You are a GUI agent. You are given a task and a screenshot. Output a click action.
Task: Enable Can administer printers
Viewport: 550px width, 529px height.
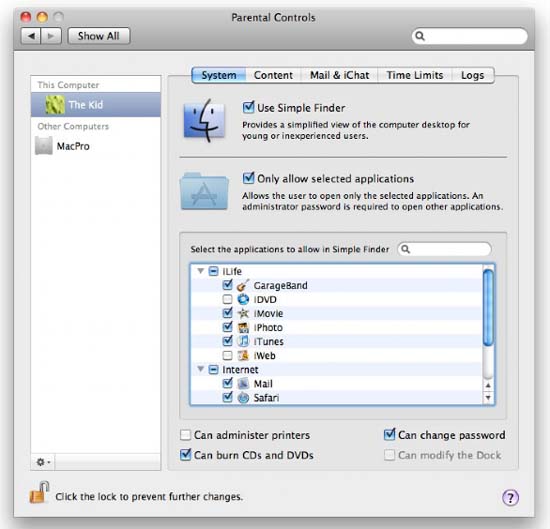pos(185,435)
